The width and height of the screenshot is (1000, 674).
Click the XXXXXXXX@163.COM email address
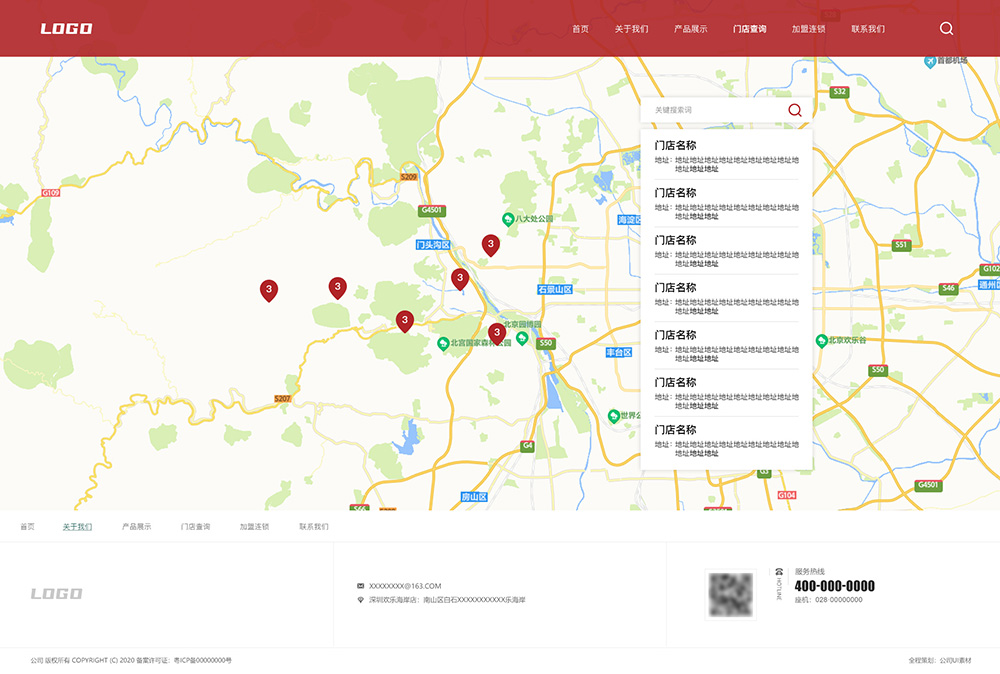[x=405, y=586]
